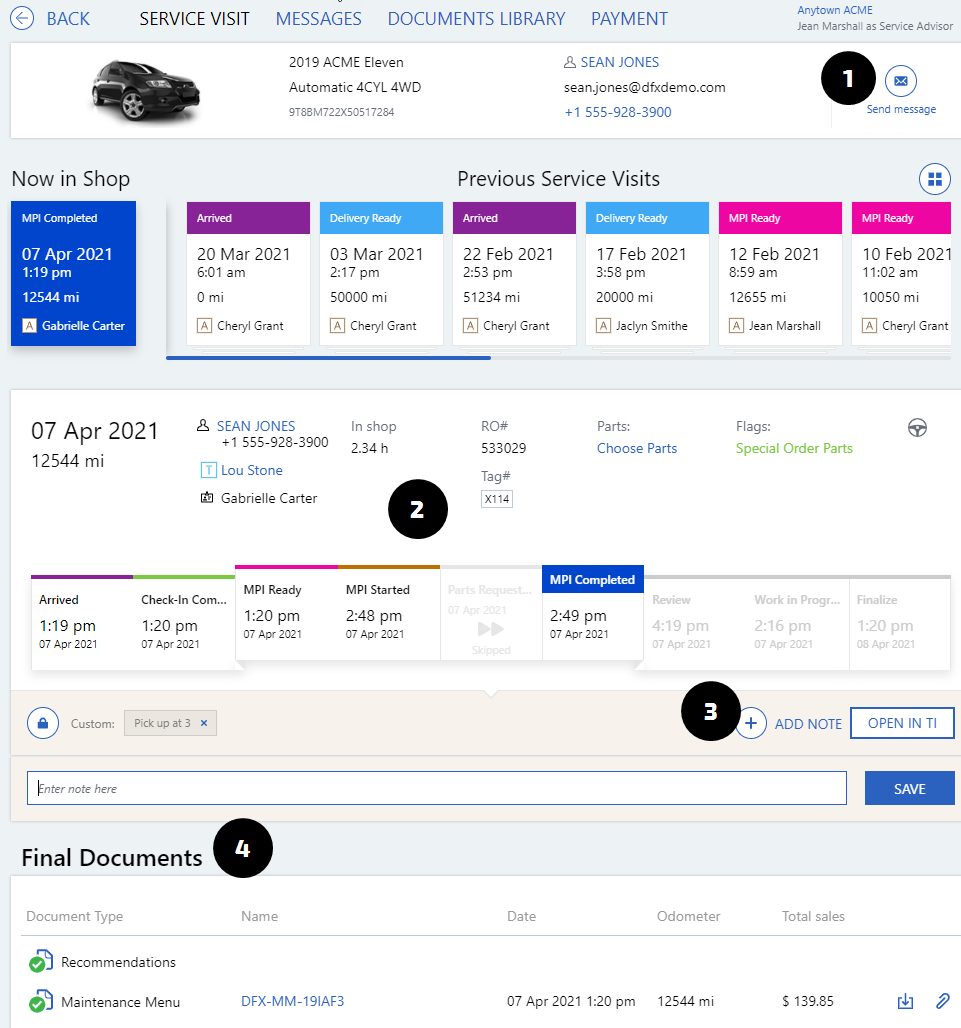Viewport: 961px width, 1028px height.
Task: Go to the Payment tab
Action: 629,18
